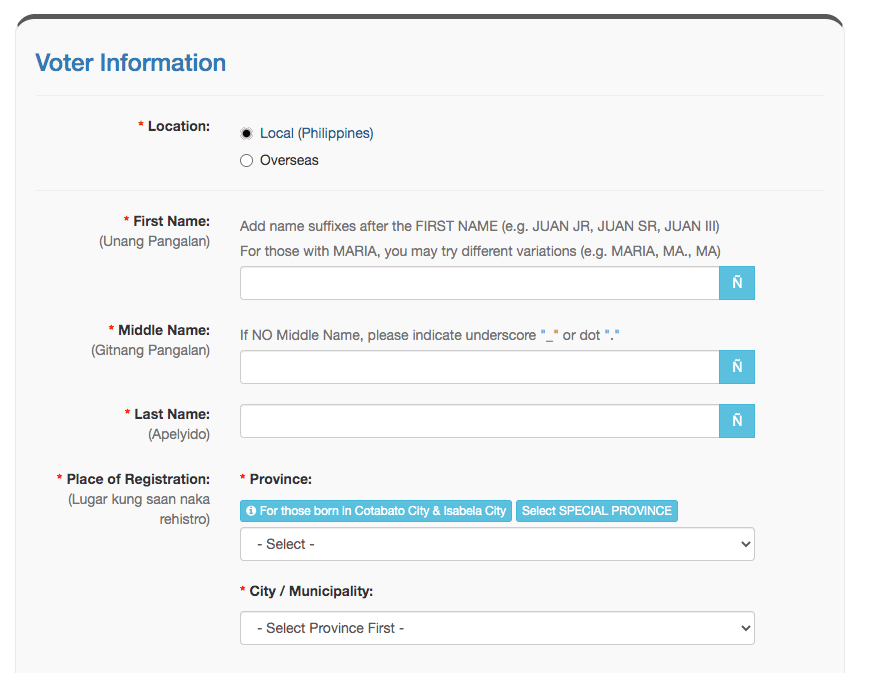Click the Location field label
875x673 pixels.
pos(179,126)
